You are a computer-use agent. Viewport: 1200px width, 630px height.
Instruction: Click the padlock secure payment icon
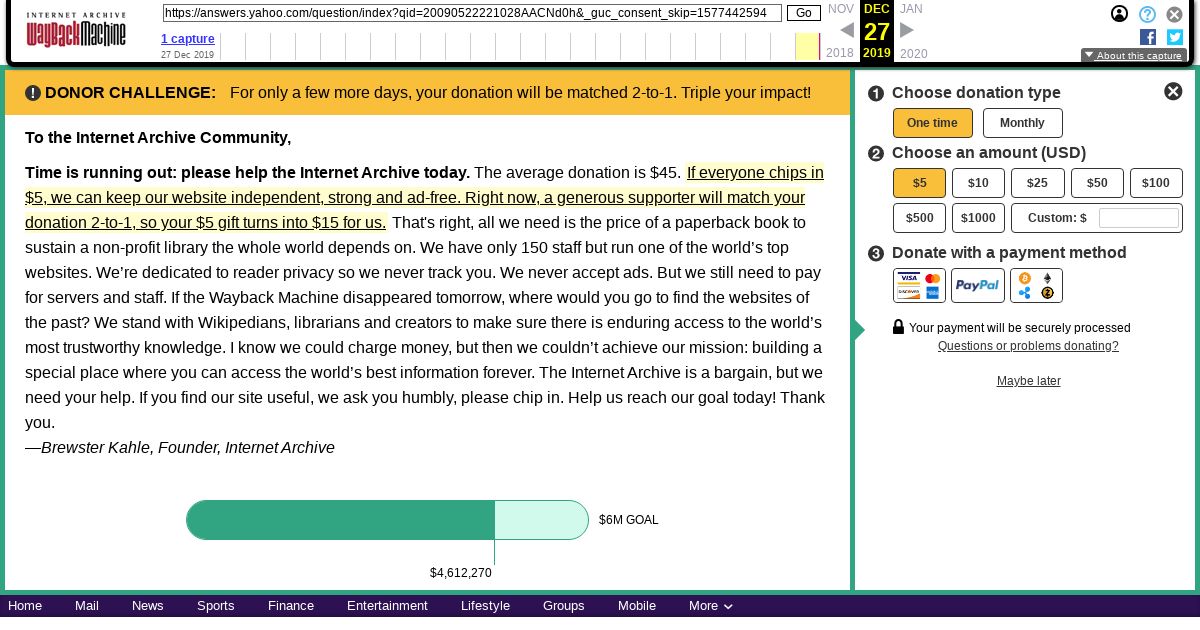point(898,327)
